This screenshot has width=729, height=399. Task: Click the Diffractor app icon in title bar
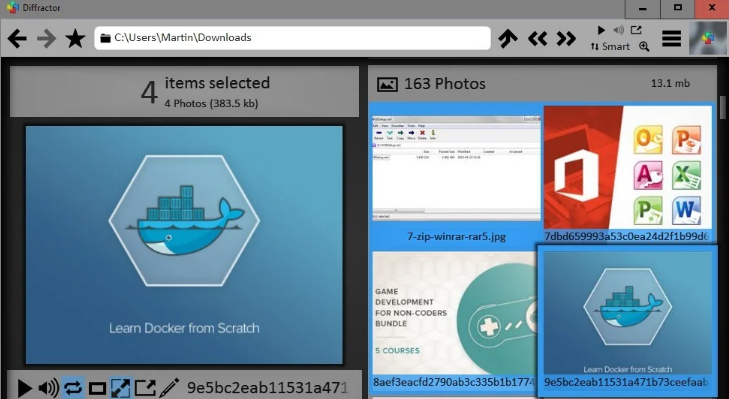point(13,7)
